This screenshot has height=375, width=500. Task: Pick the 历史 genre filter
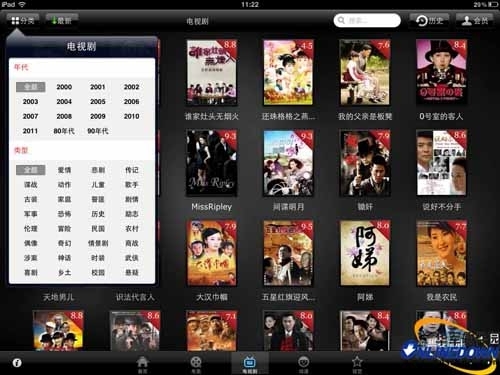coord(98,214)
